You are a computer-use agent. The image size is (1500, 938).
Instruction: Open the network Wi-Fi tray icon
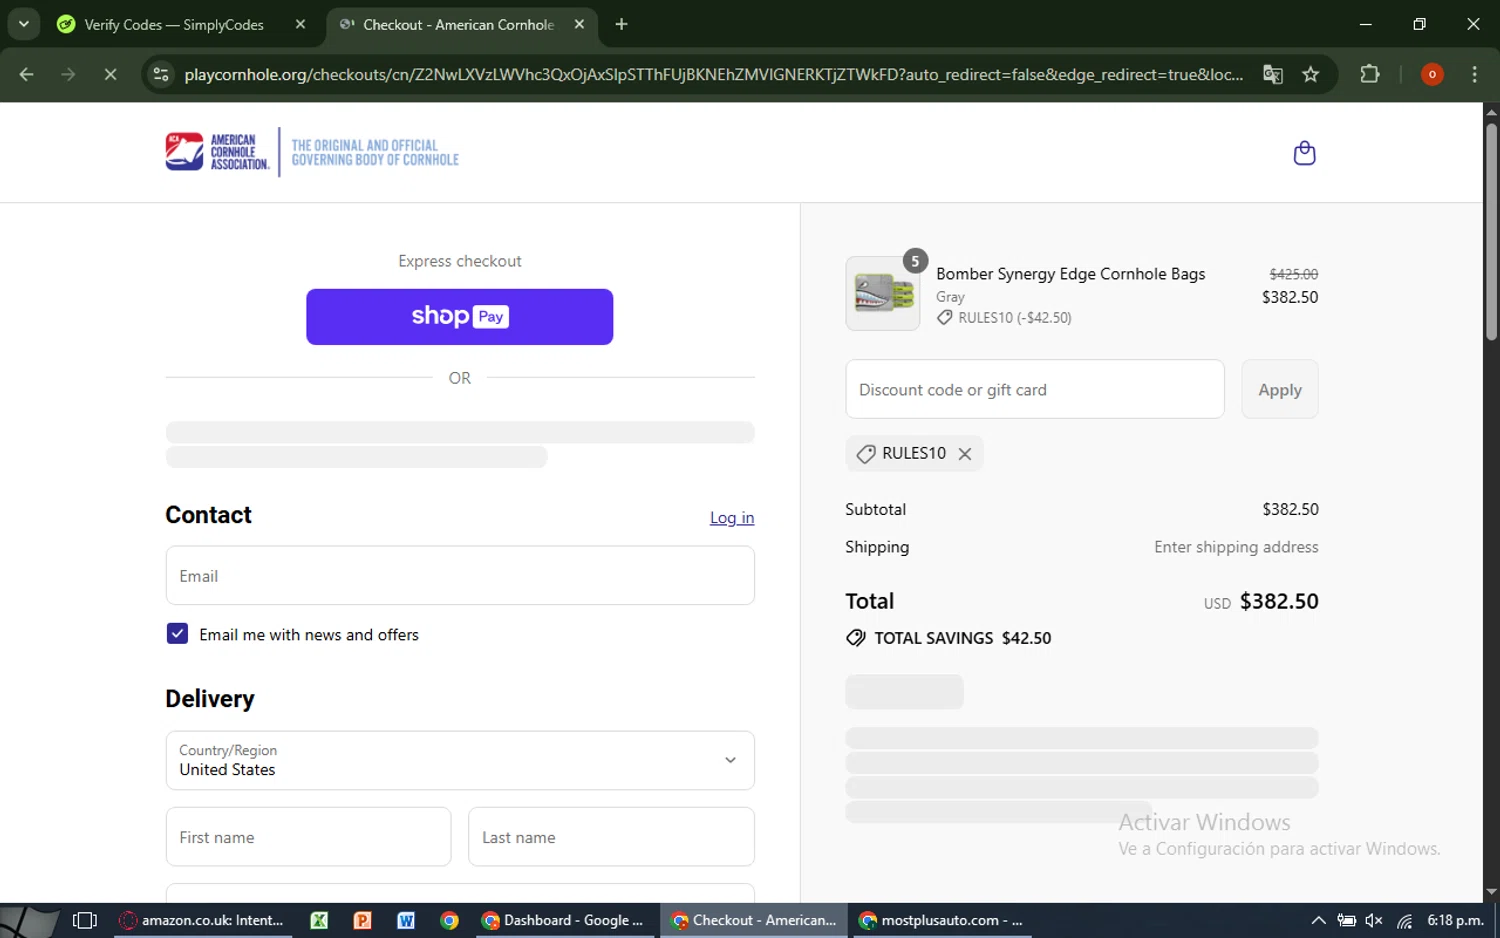click(x=1404, y=920)
